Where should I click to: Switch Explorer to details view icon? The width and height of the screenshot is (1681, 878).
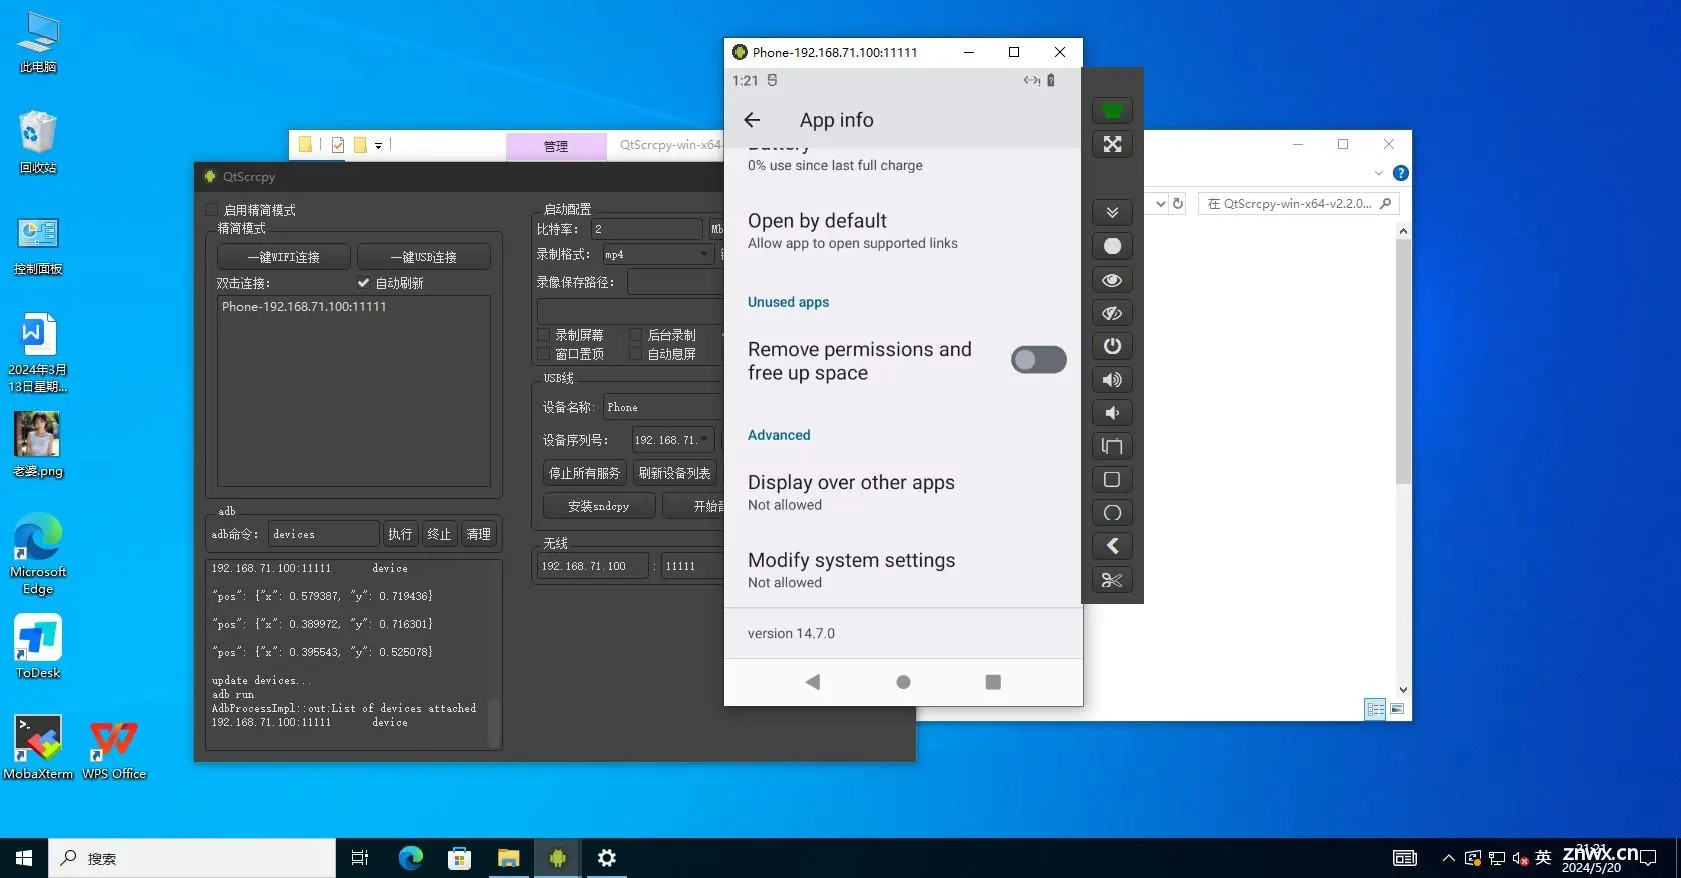[1375, 709]
